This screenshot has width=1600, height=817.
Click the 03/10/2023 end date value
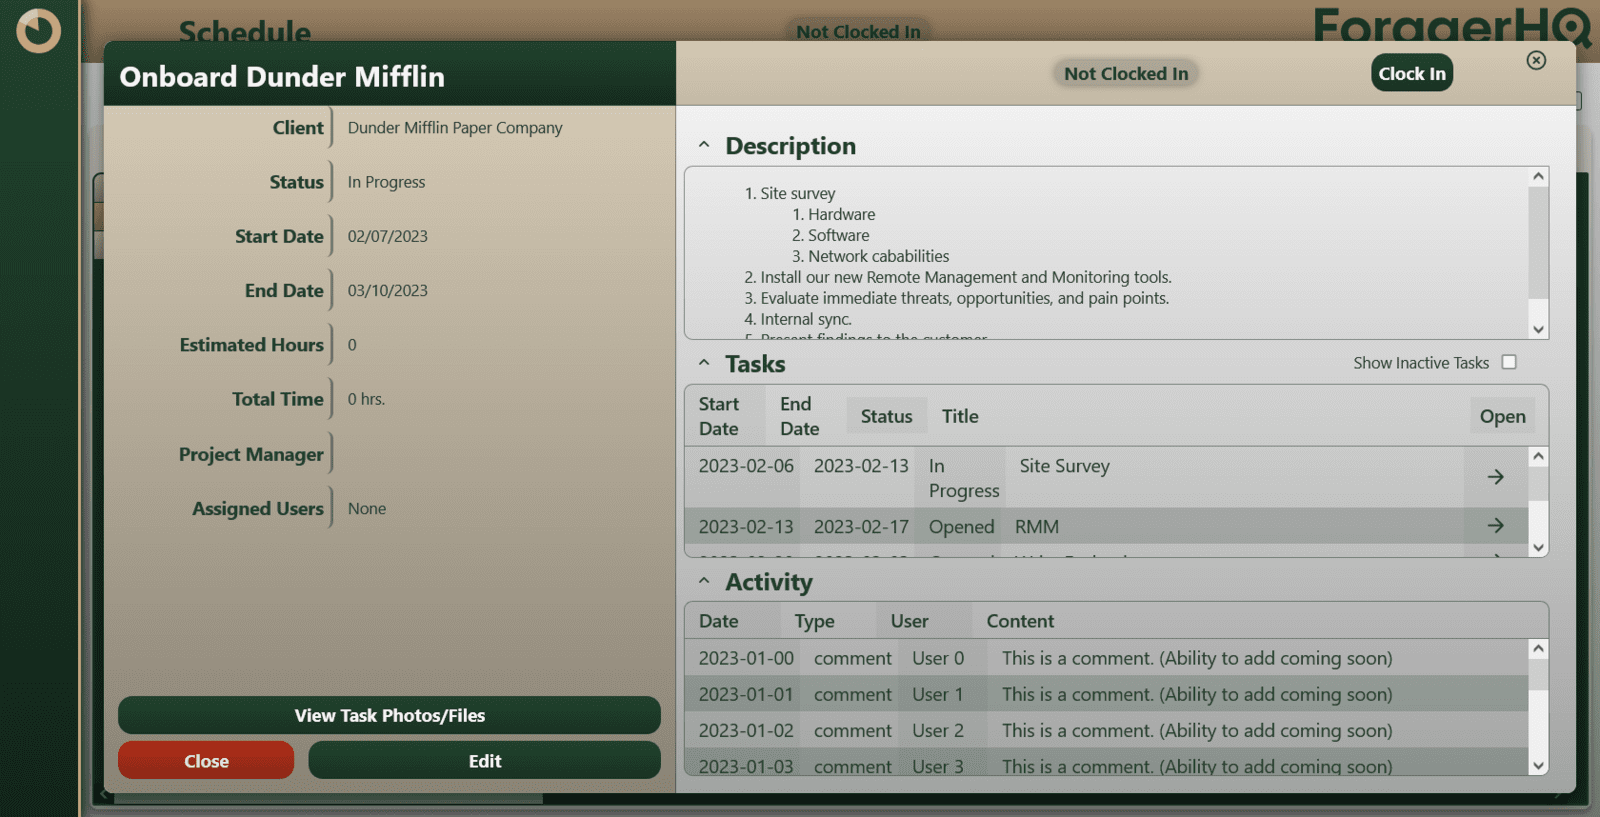(387, 290)
